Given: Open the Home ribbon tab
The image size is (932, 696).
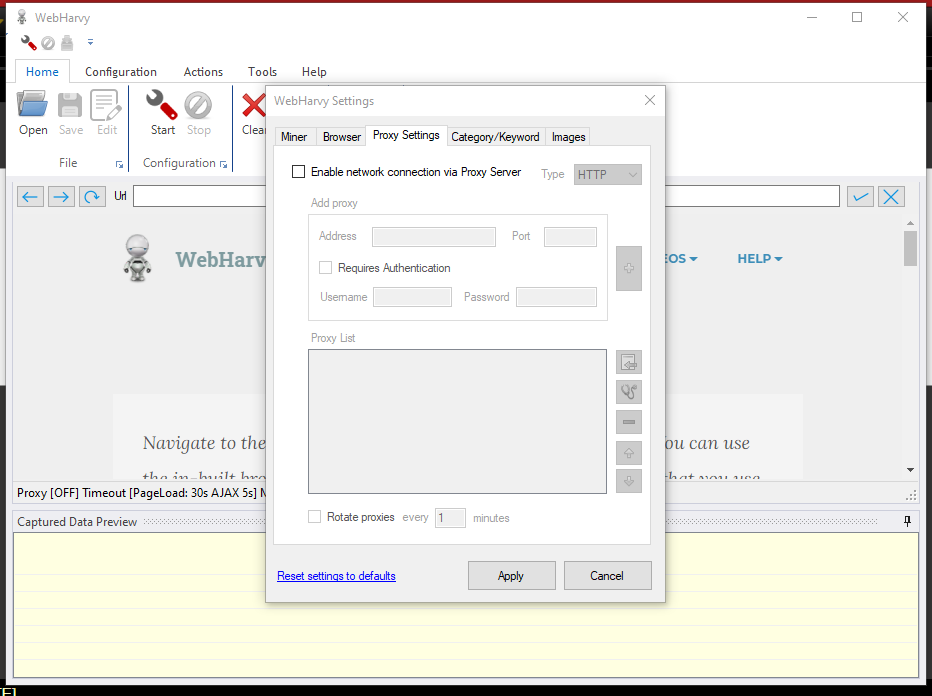Looking at the screenshot, I should pos(42,71).
